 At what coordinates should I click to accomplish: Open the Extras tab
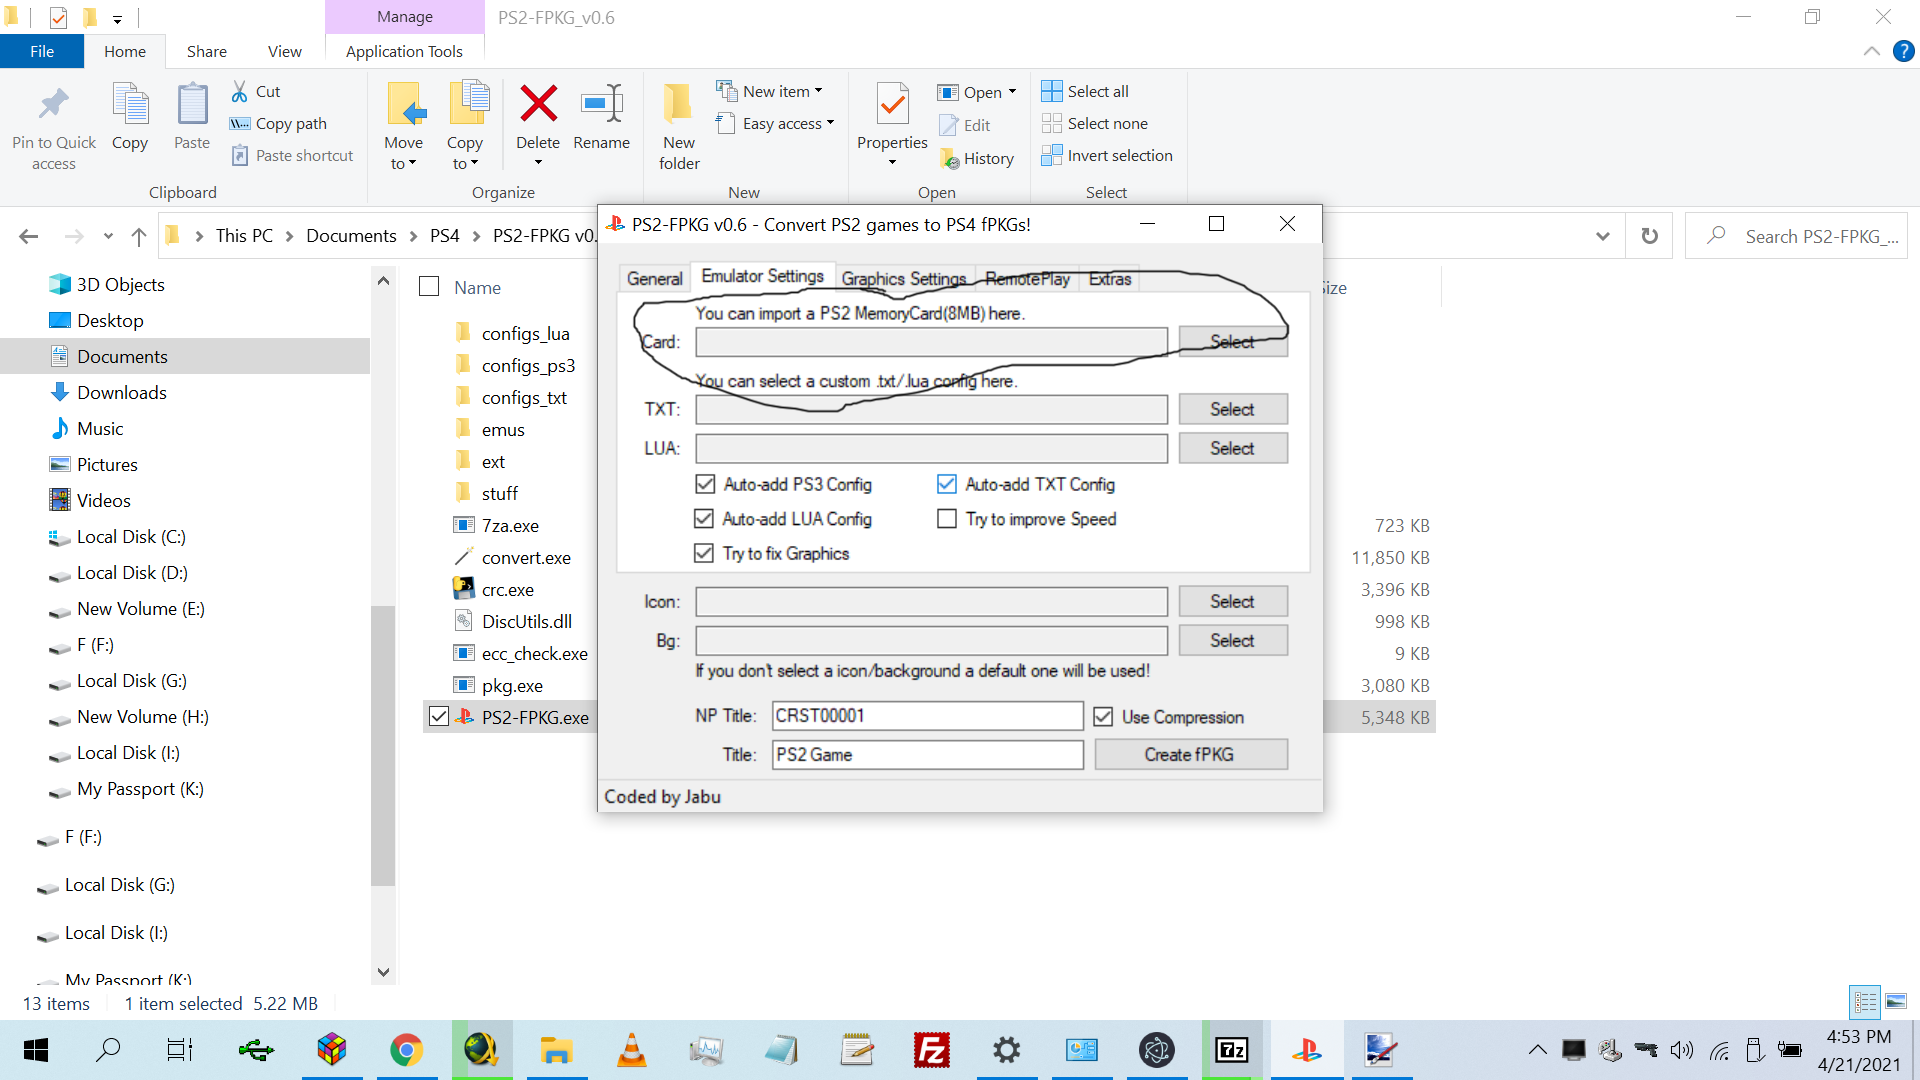click(1110, 279)
